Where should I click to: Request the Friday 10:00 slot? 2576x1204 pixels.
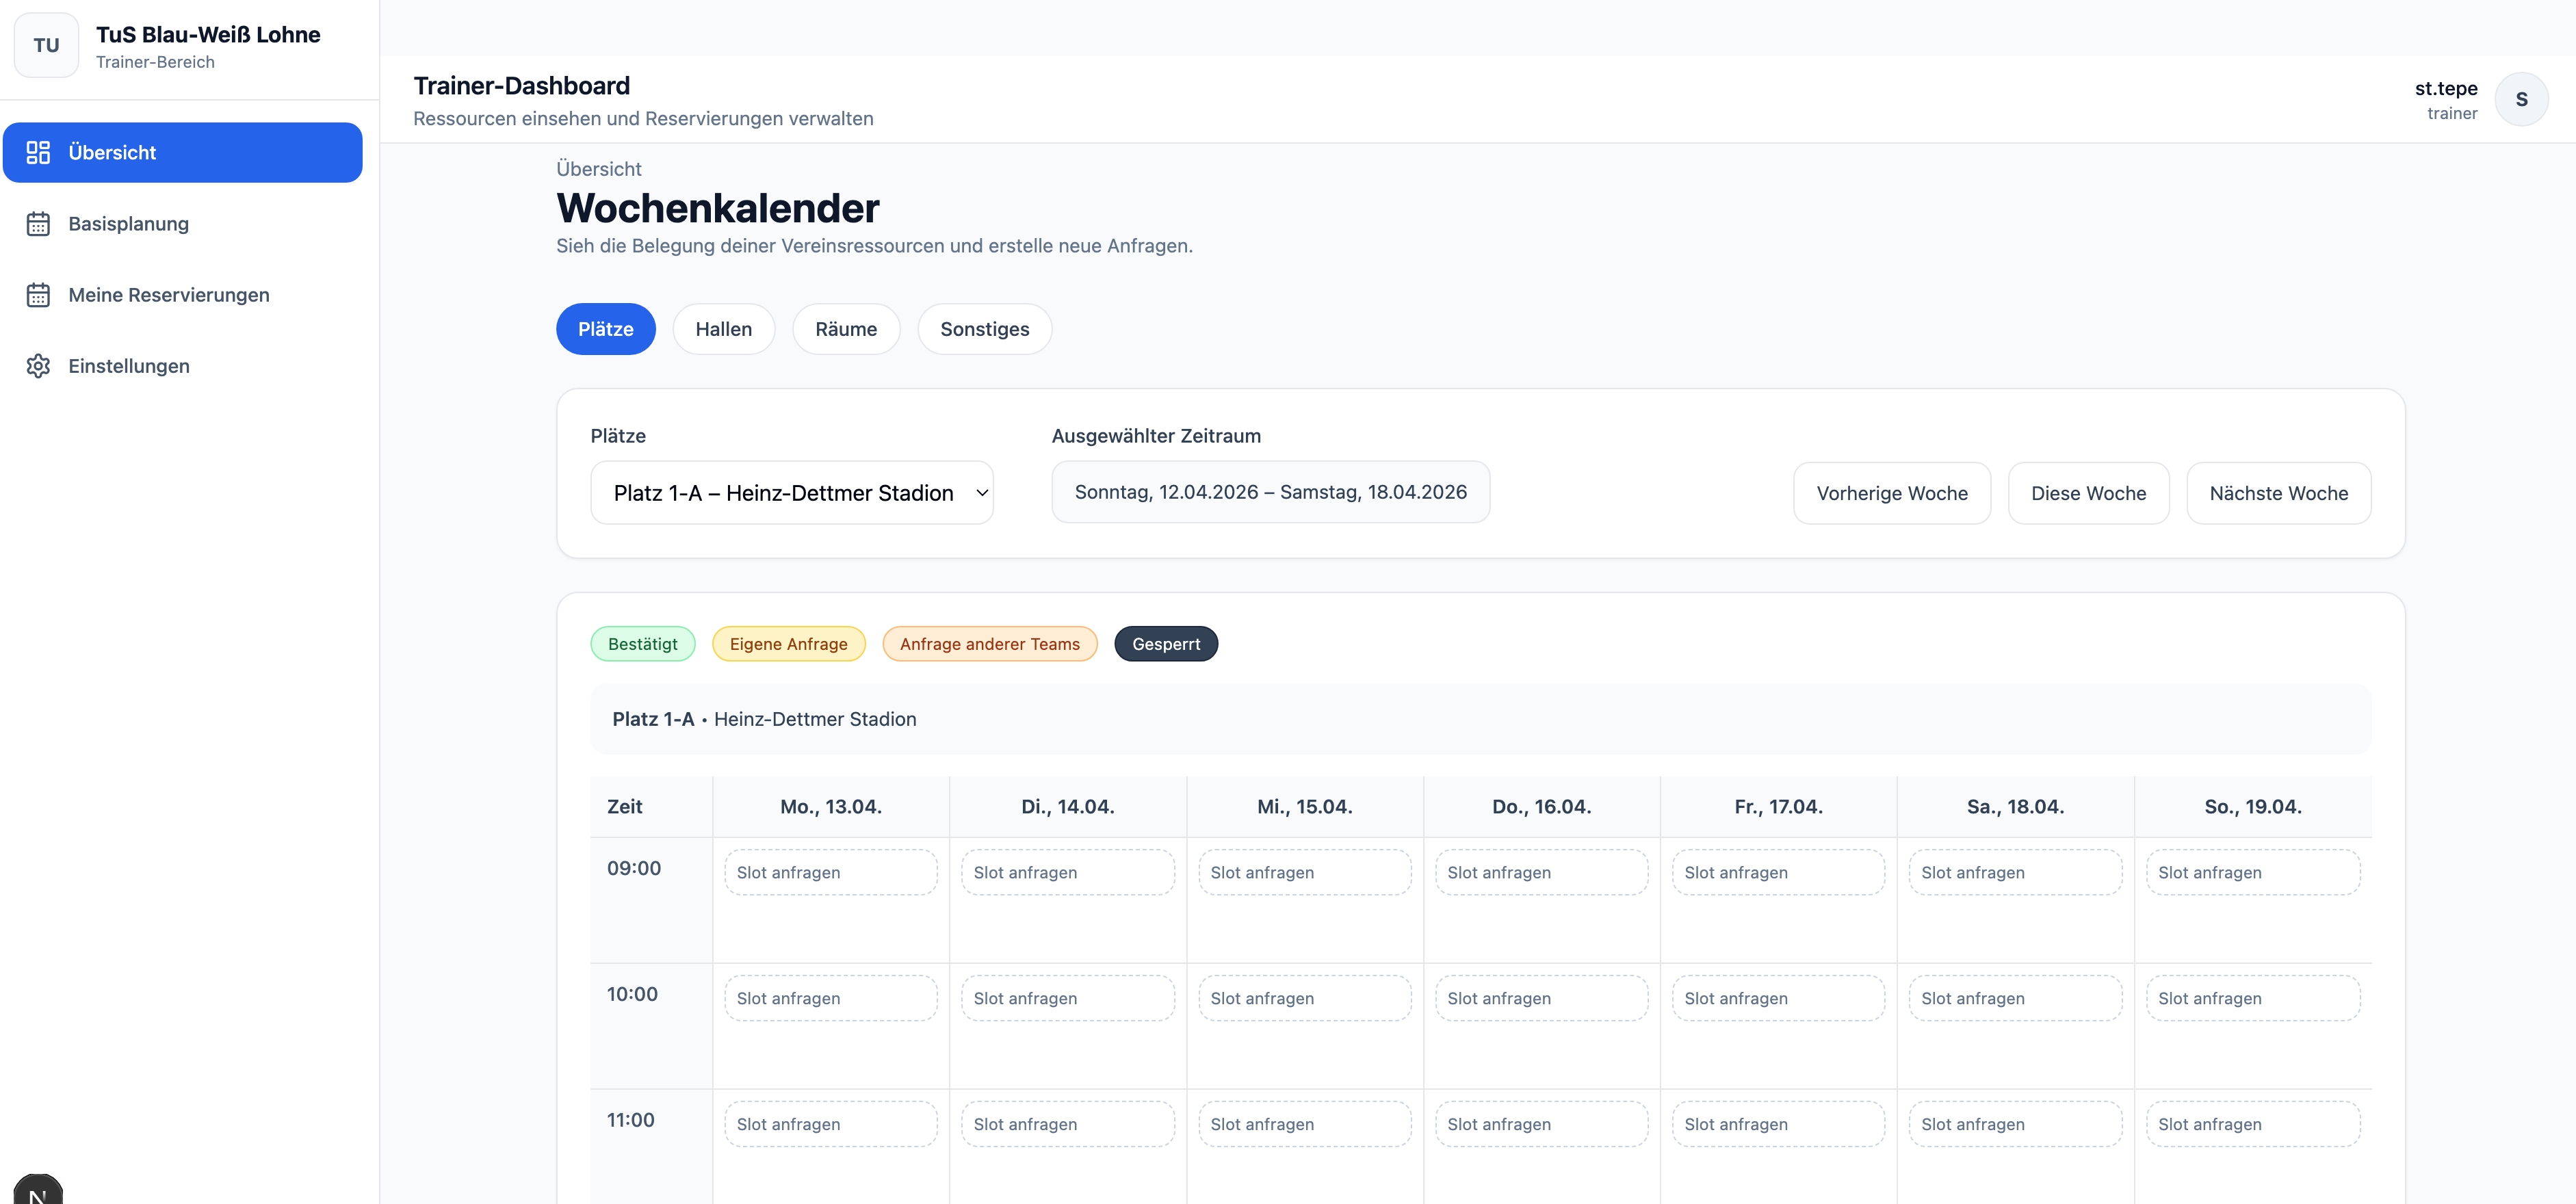click(1779, 998)
